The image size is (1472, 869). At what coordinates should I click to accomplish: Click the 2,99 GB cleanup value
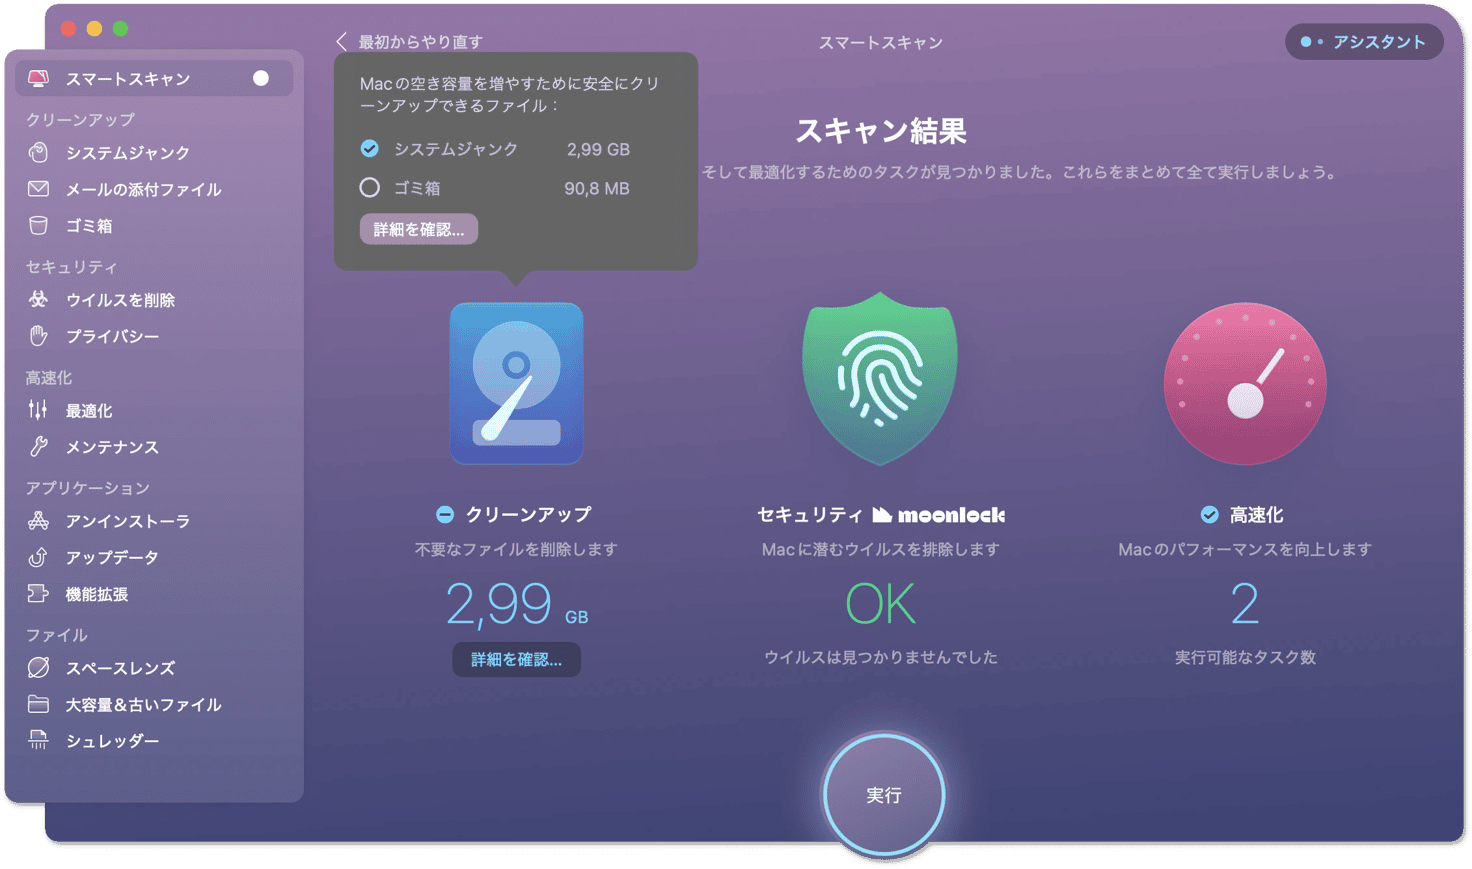coord(516,604)
